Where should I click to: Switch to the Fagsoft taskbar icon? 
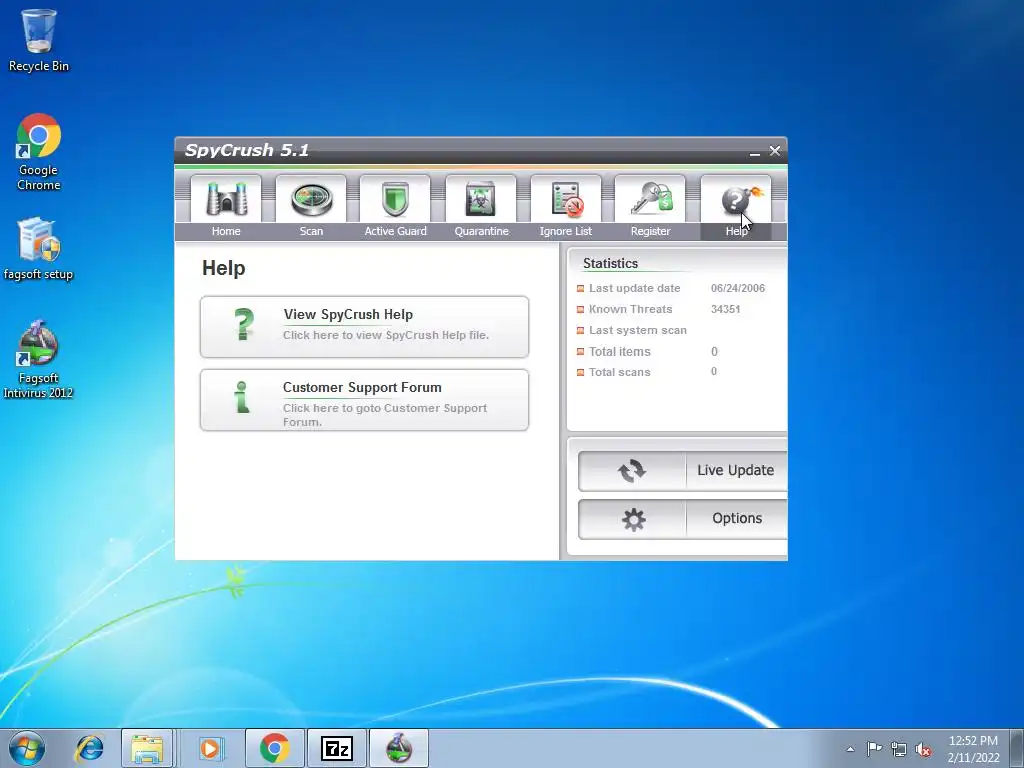(399, 748)
